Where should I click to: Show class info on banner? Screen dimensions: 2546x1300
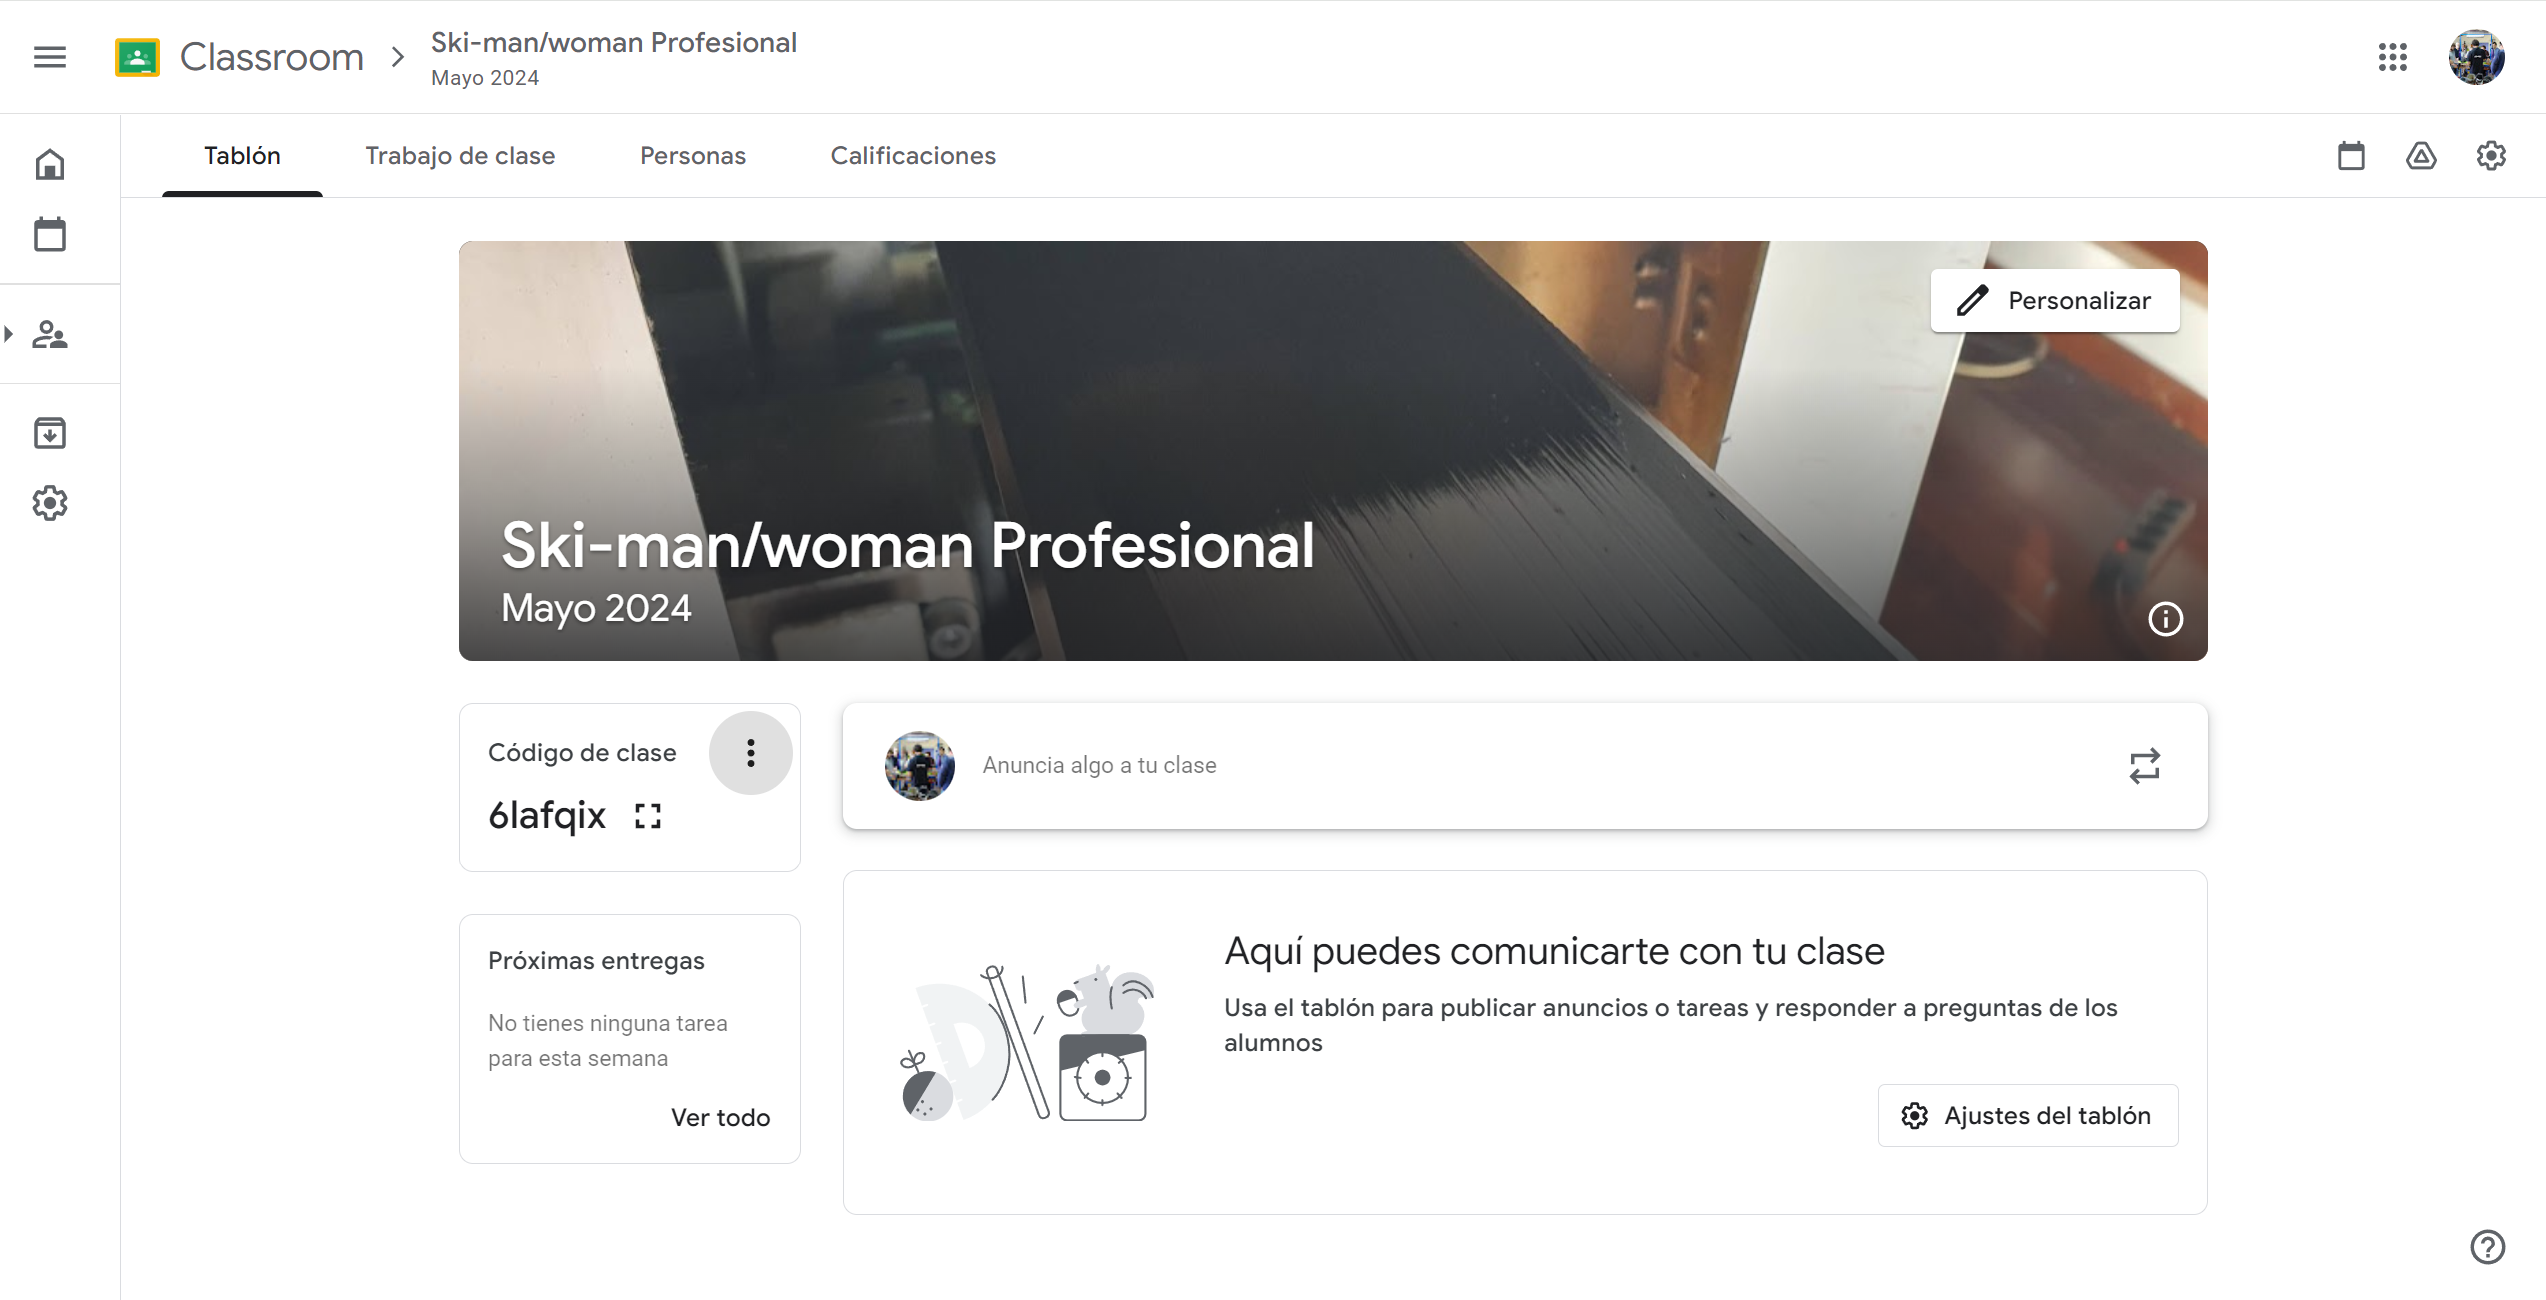[x=2165, y=619]
